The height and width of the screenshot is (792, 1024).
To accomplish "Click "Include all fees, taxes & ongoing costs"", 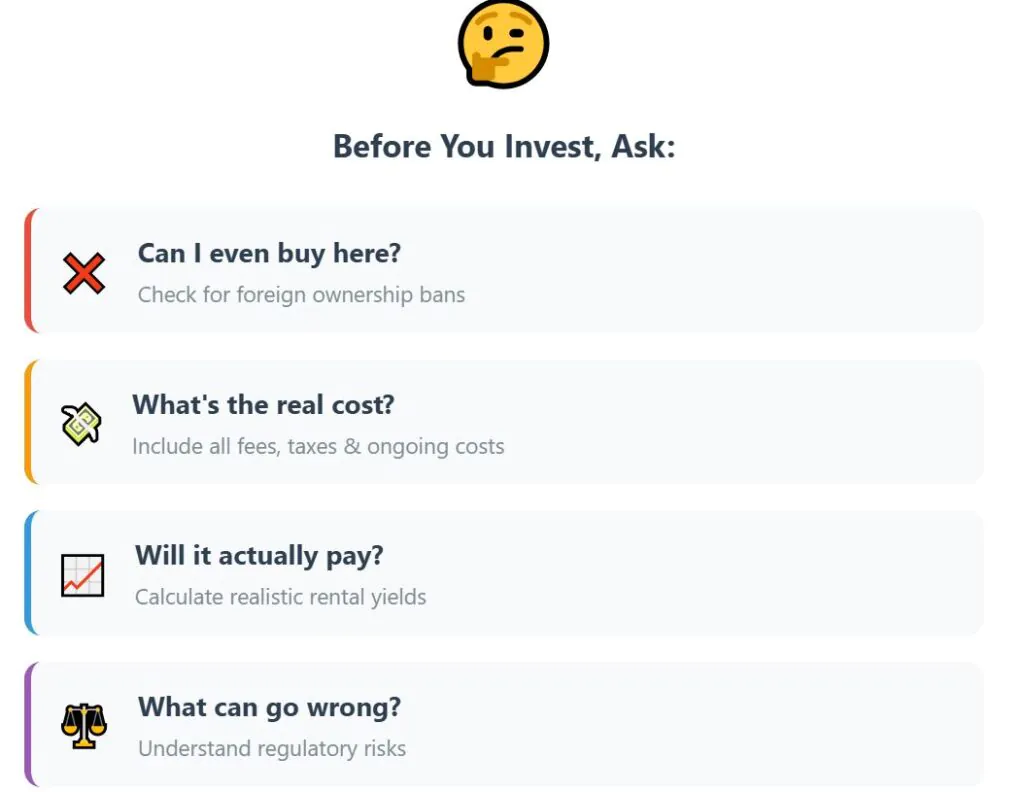I will (x=318, y=446).
